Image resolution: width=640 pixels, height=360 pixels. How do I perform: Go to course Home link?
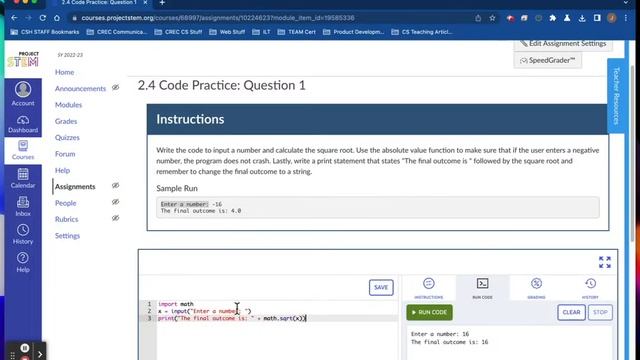[x=64, y=72]
